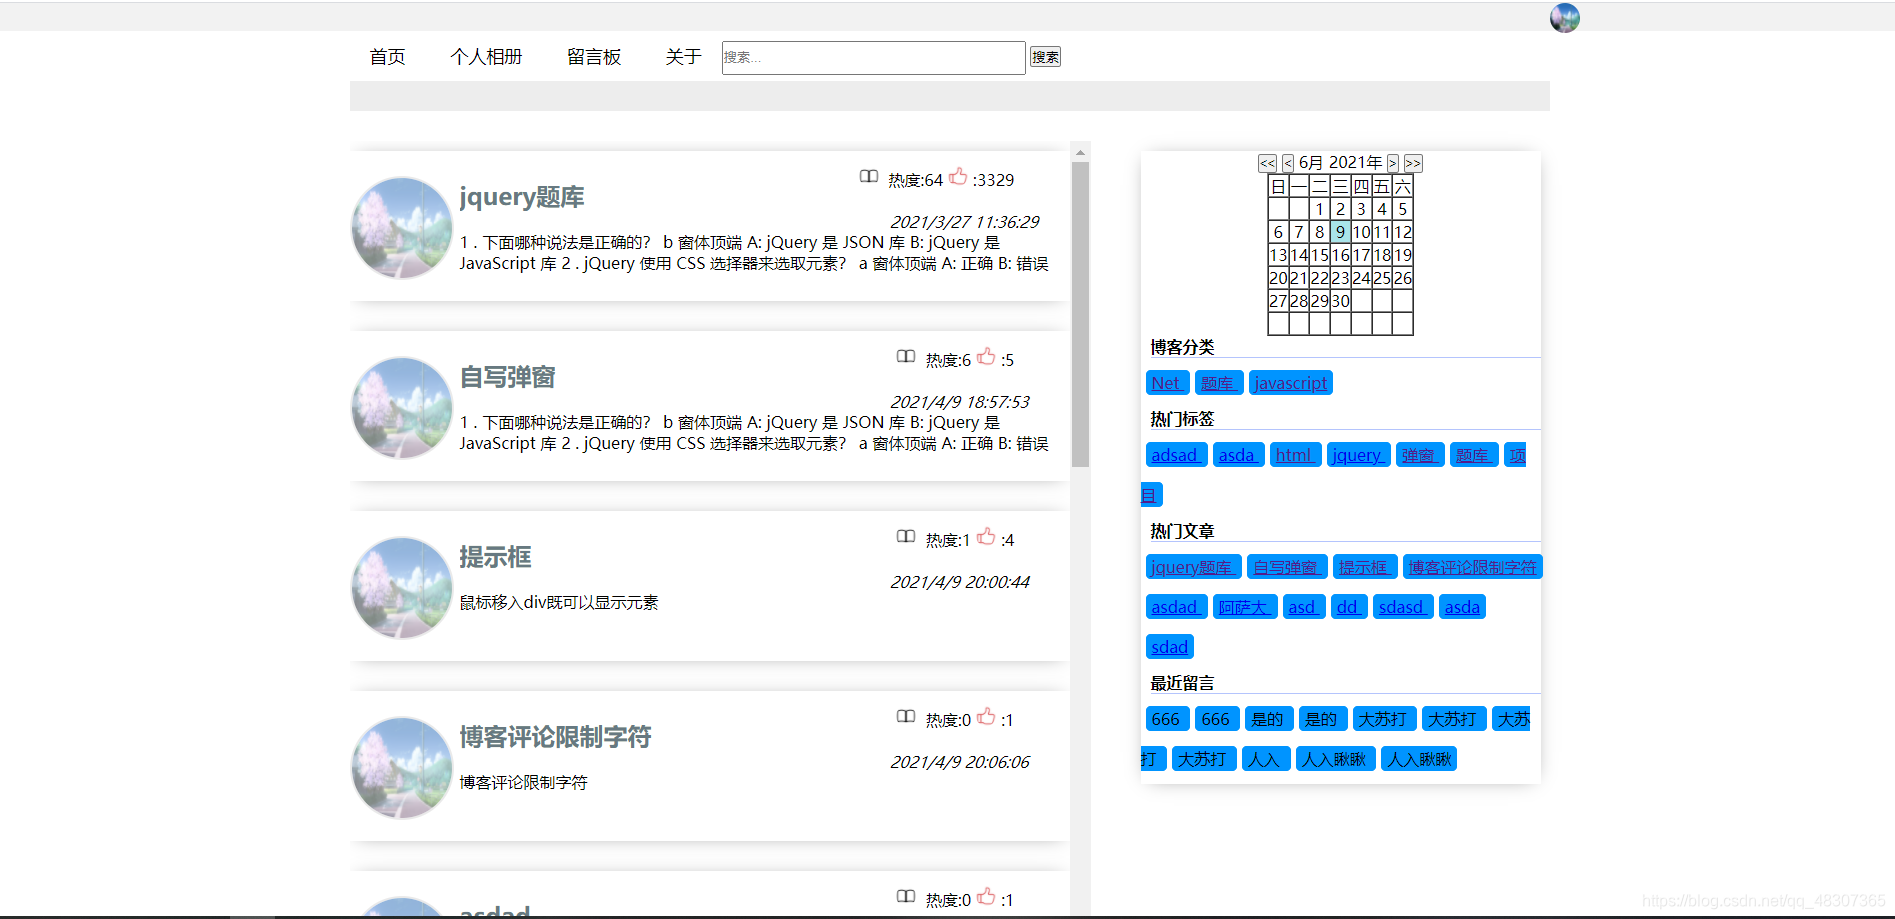
Task: Click the date 2021/4/9 20:00:44
Action: tap(960, 582)
